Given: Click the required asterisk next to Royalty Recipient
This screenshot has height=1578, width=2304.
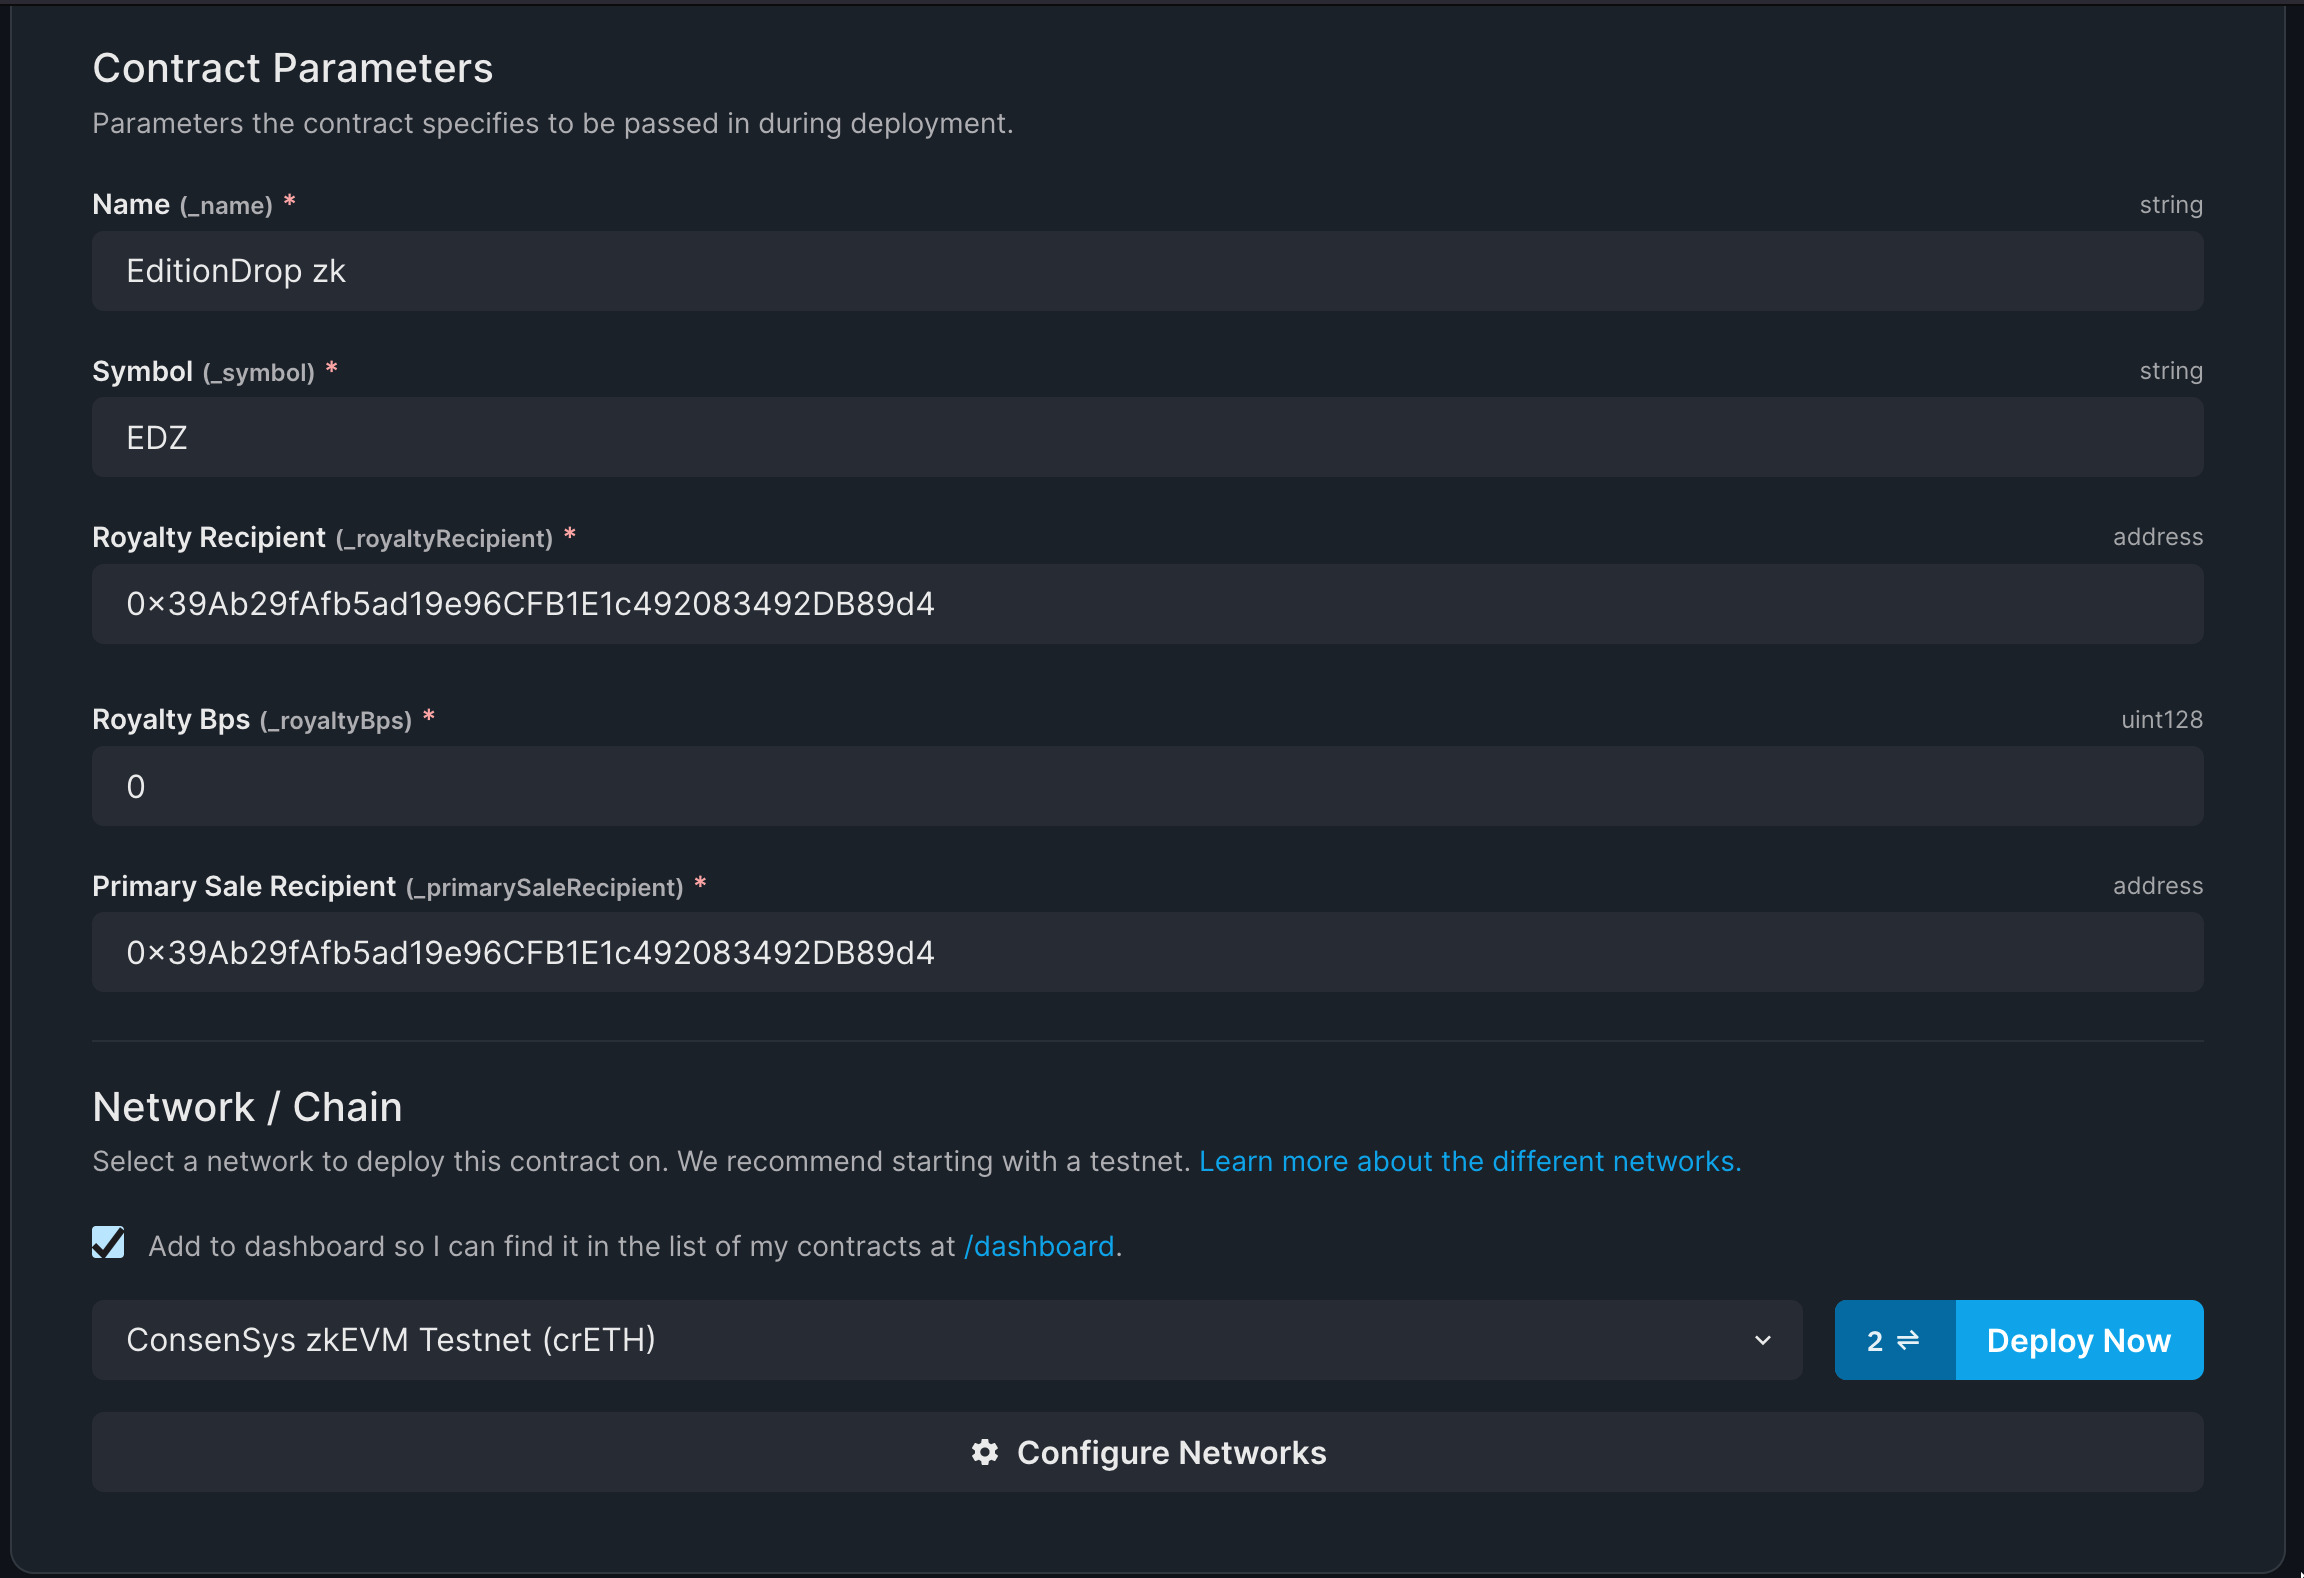Looking at the screenshot, I should click(570, 536).
